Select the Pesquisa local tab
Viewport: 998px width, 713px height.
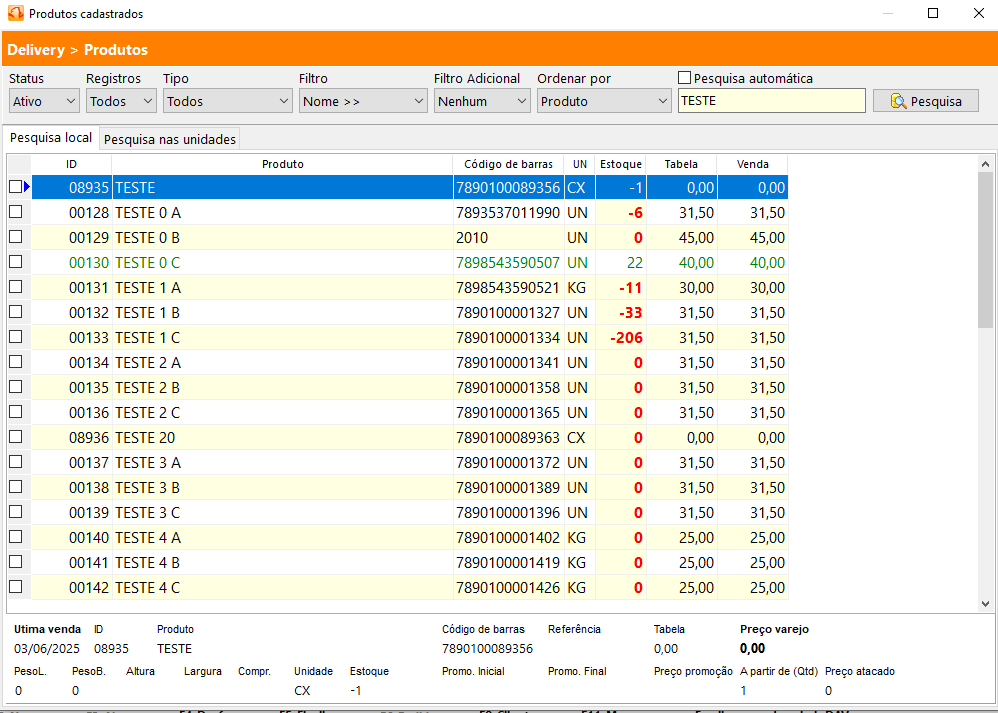point(50,138)
